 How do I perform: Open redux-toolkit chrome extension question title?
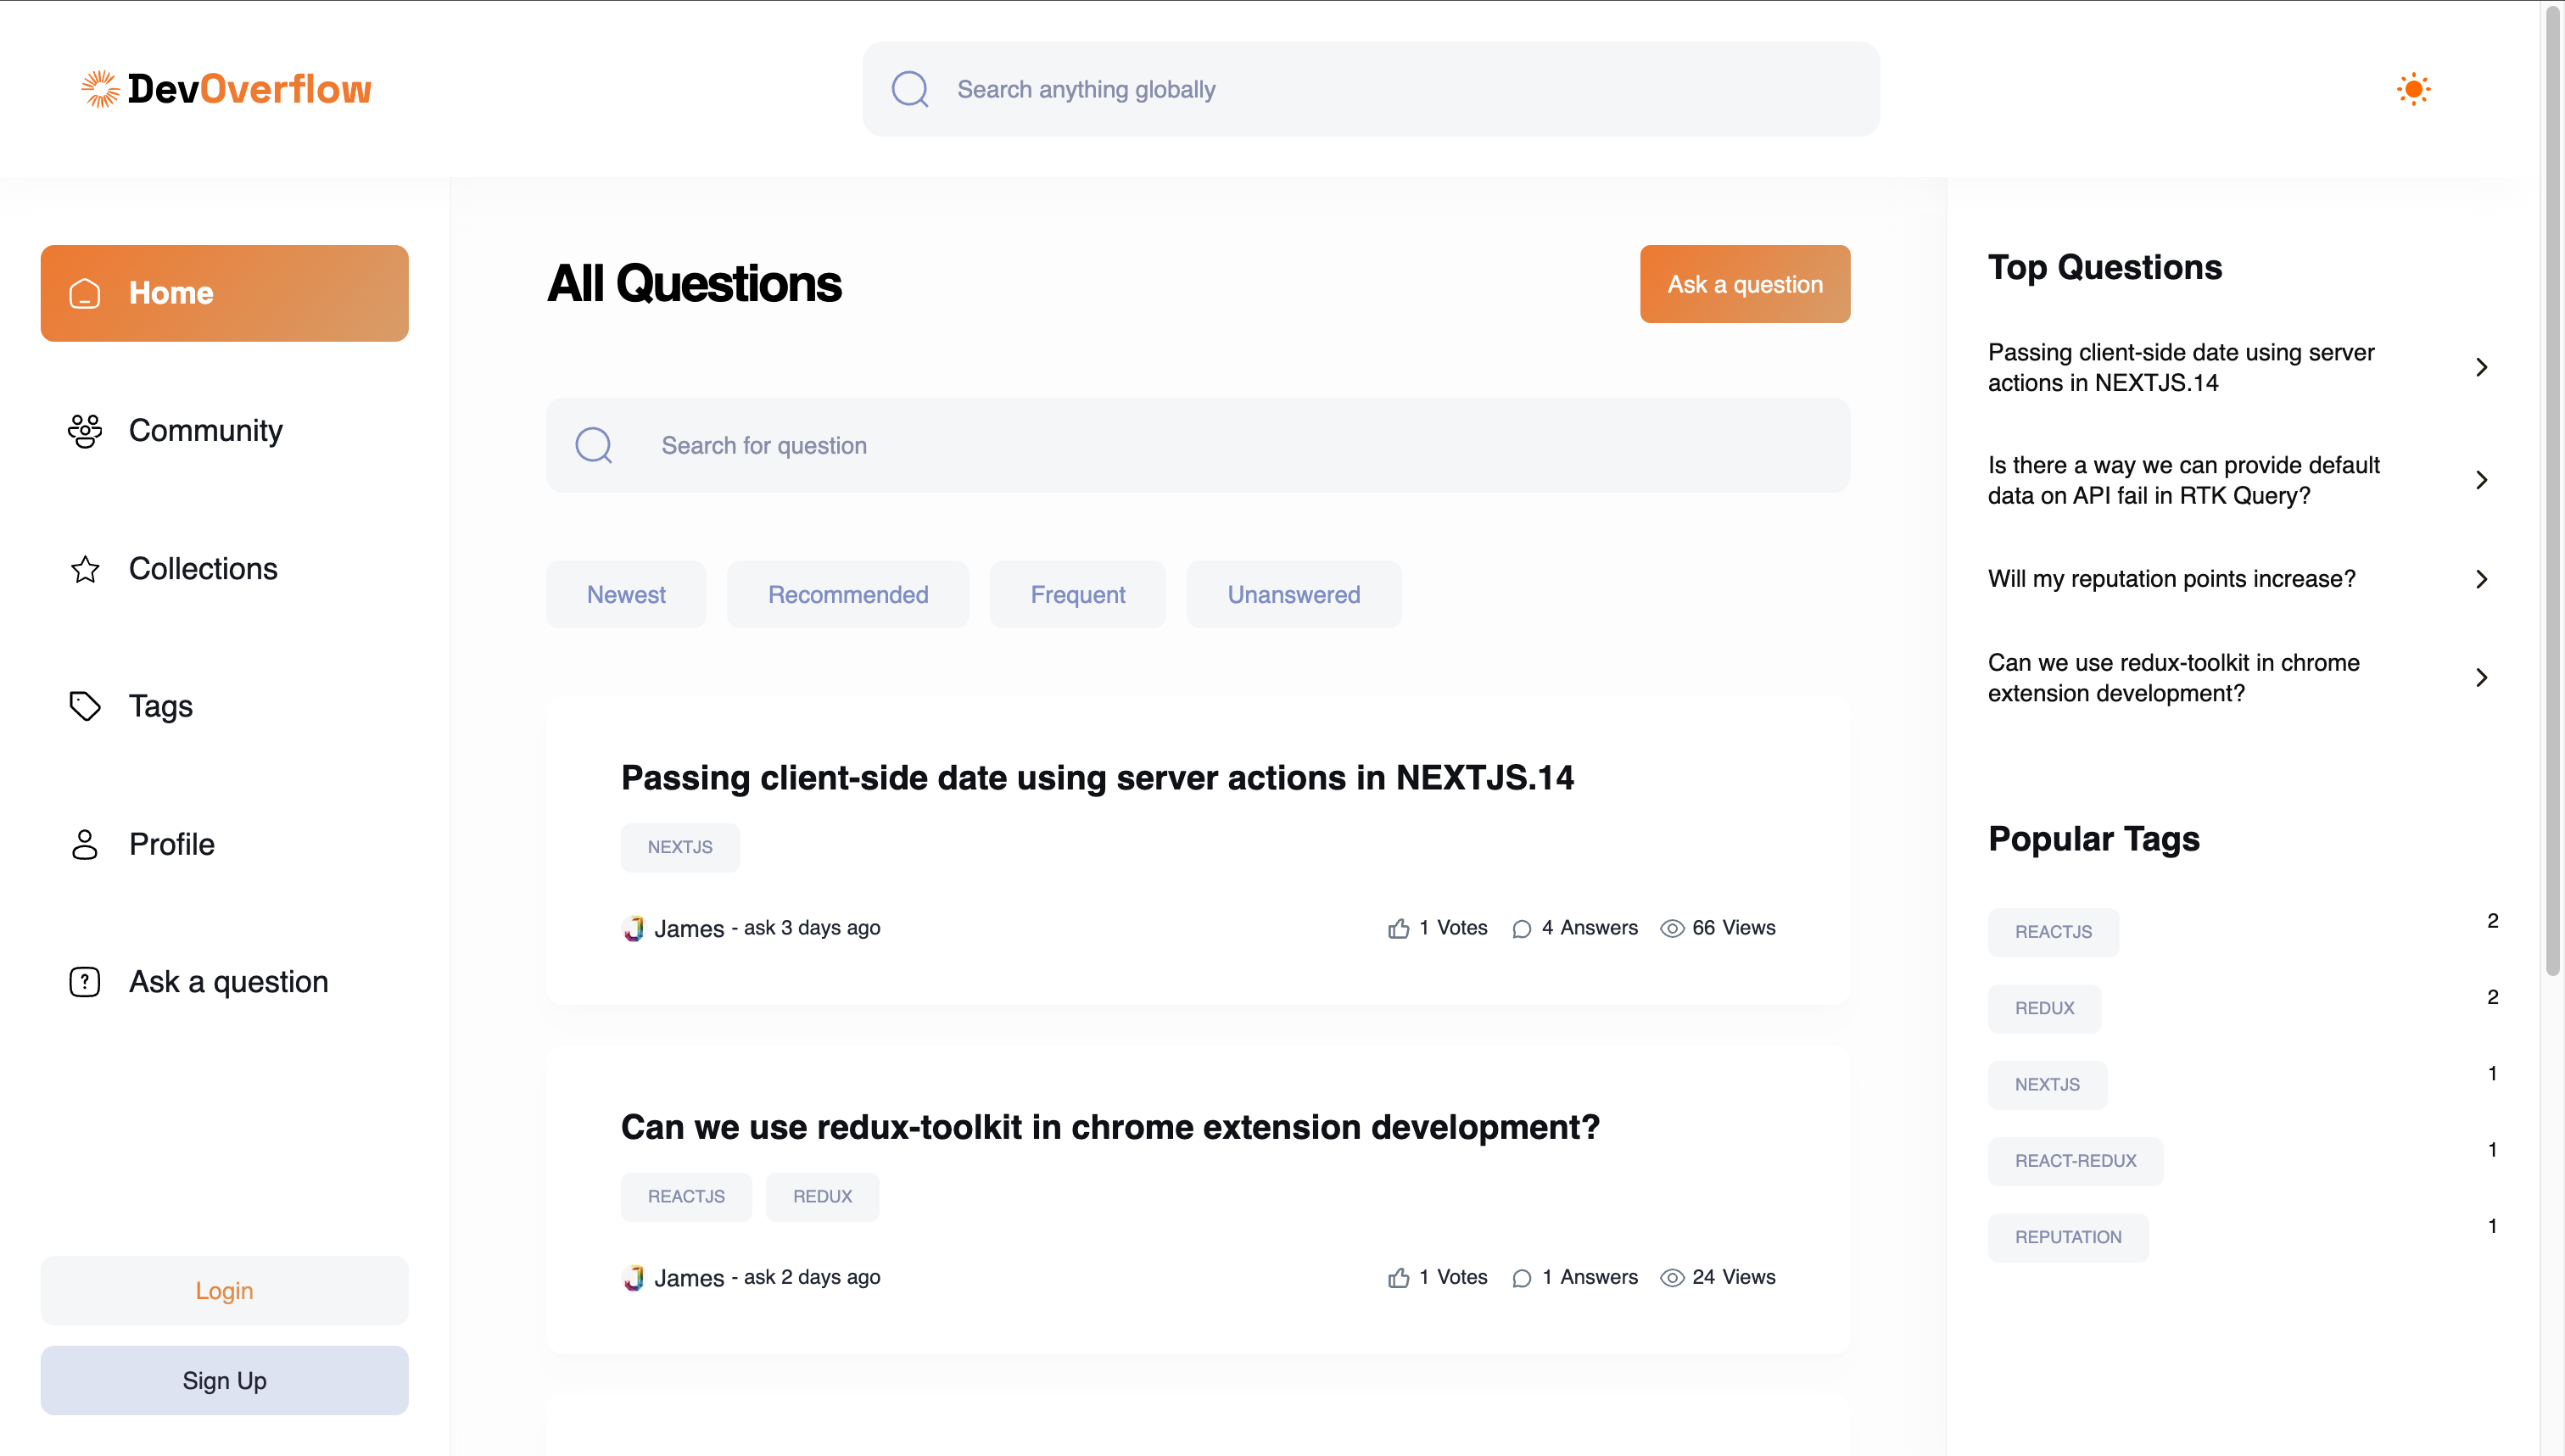pos(1110,1127)
